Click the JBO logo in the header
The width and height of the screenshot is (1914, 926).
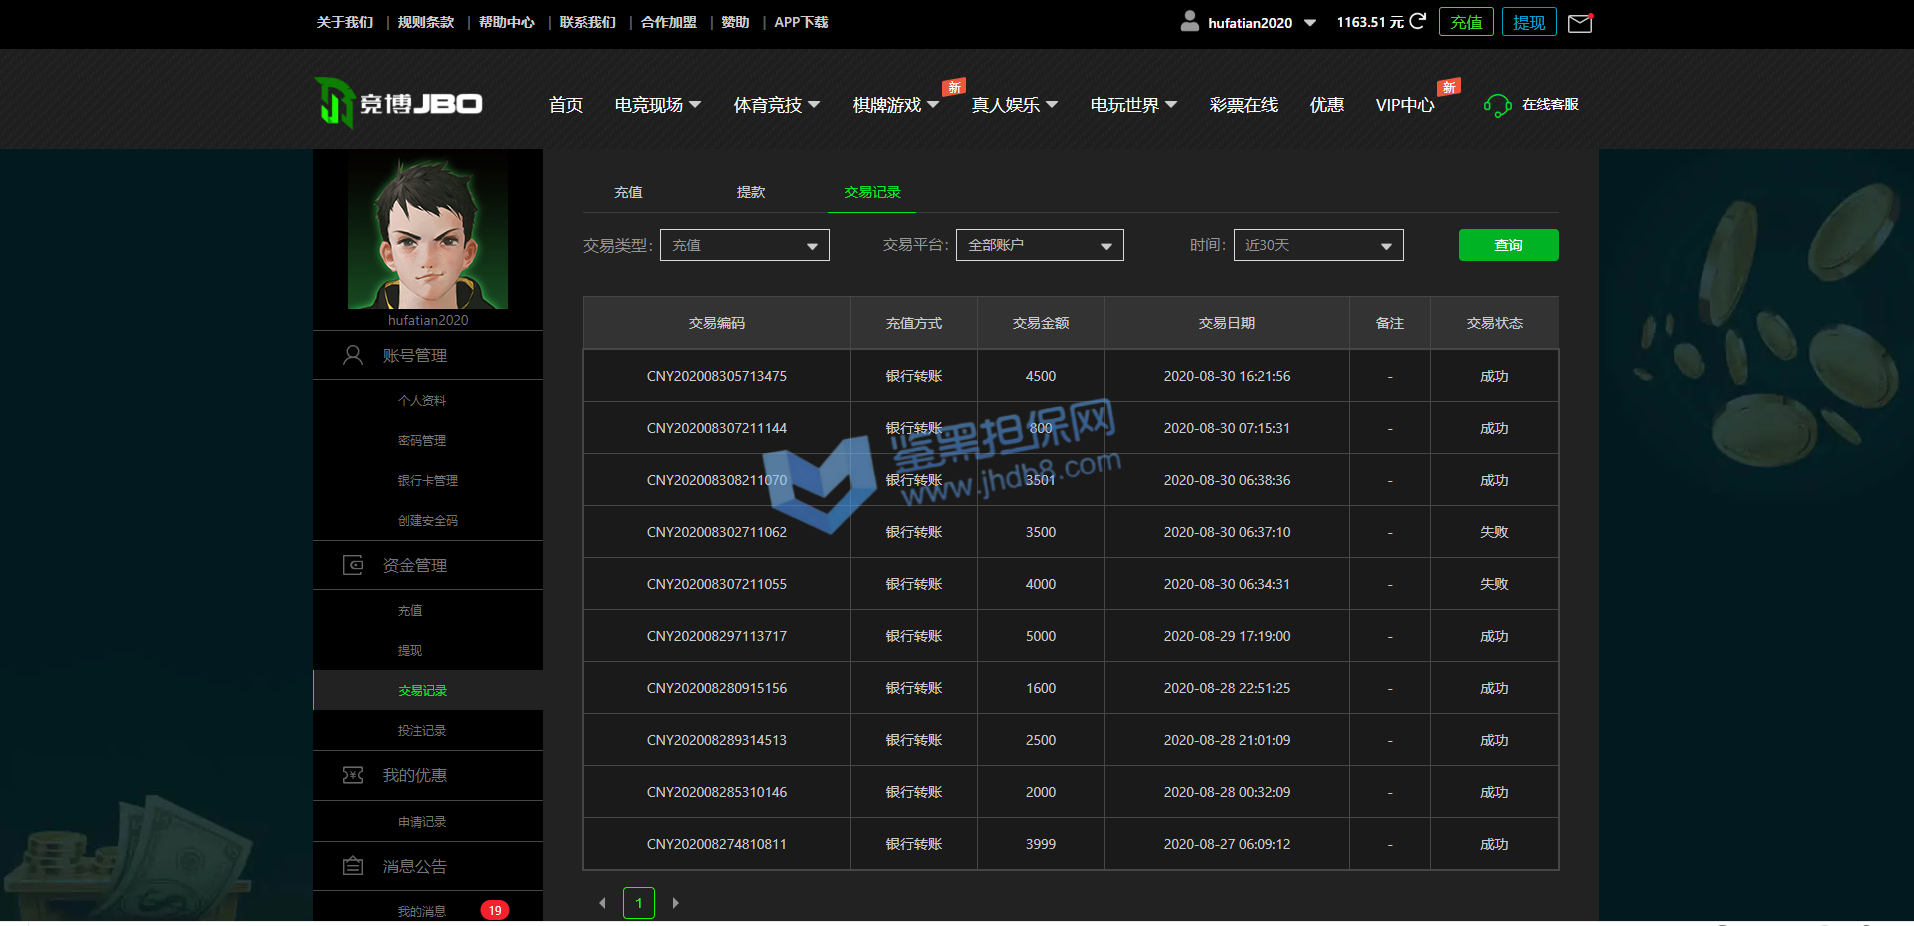point(399,103)
